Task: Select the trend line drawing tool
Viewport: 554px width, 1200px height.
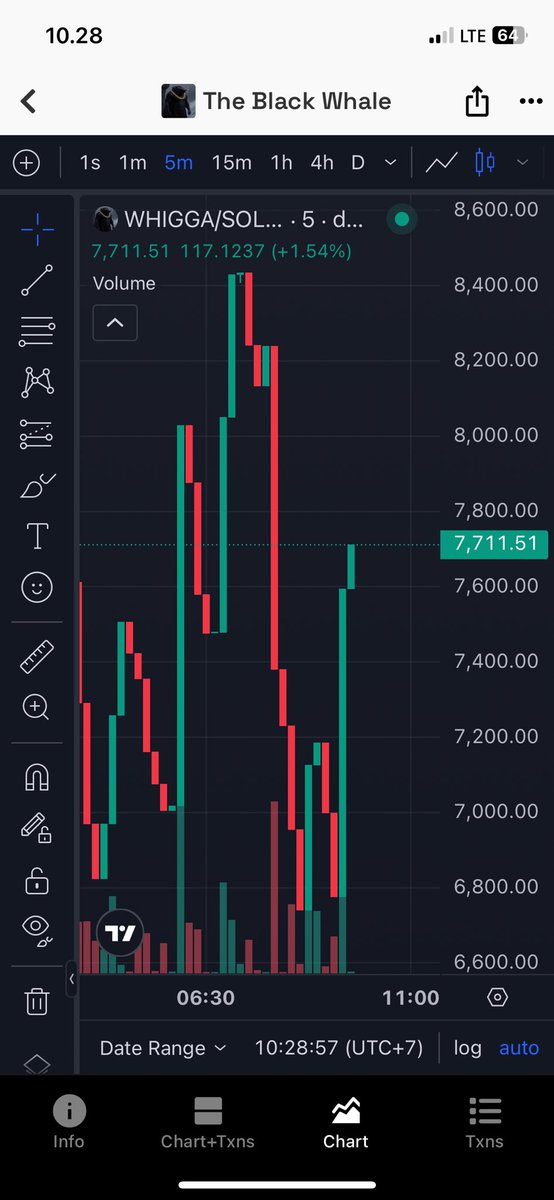Action: [37, 280]
